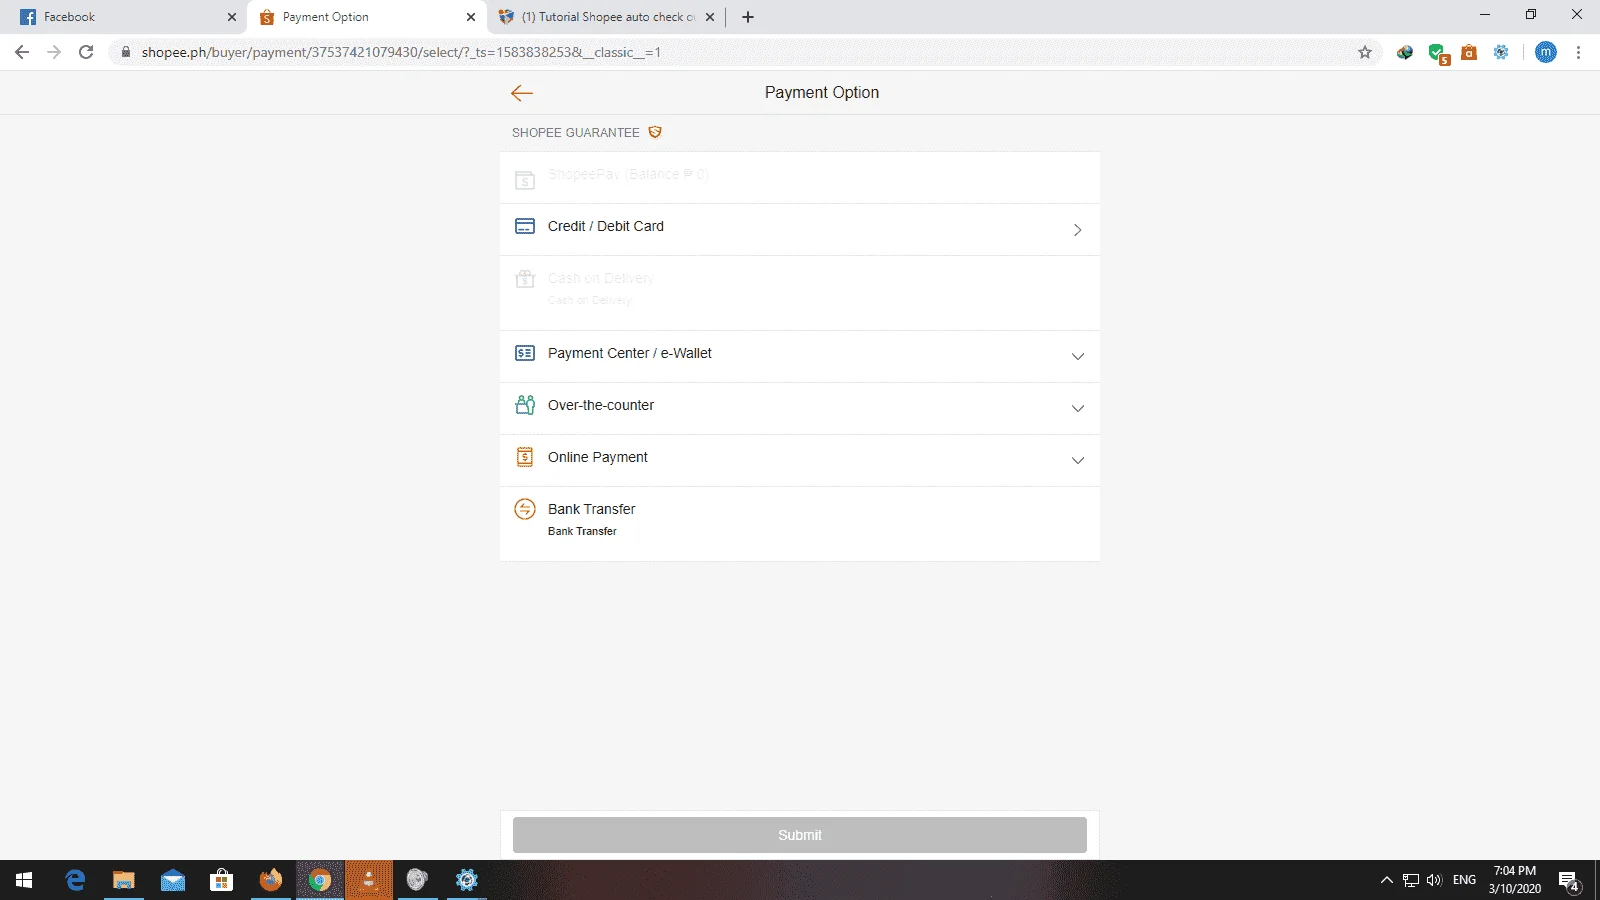Show hidden system tray icons
This screenshot has height=900, width=1600.
(1386, 880)
